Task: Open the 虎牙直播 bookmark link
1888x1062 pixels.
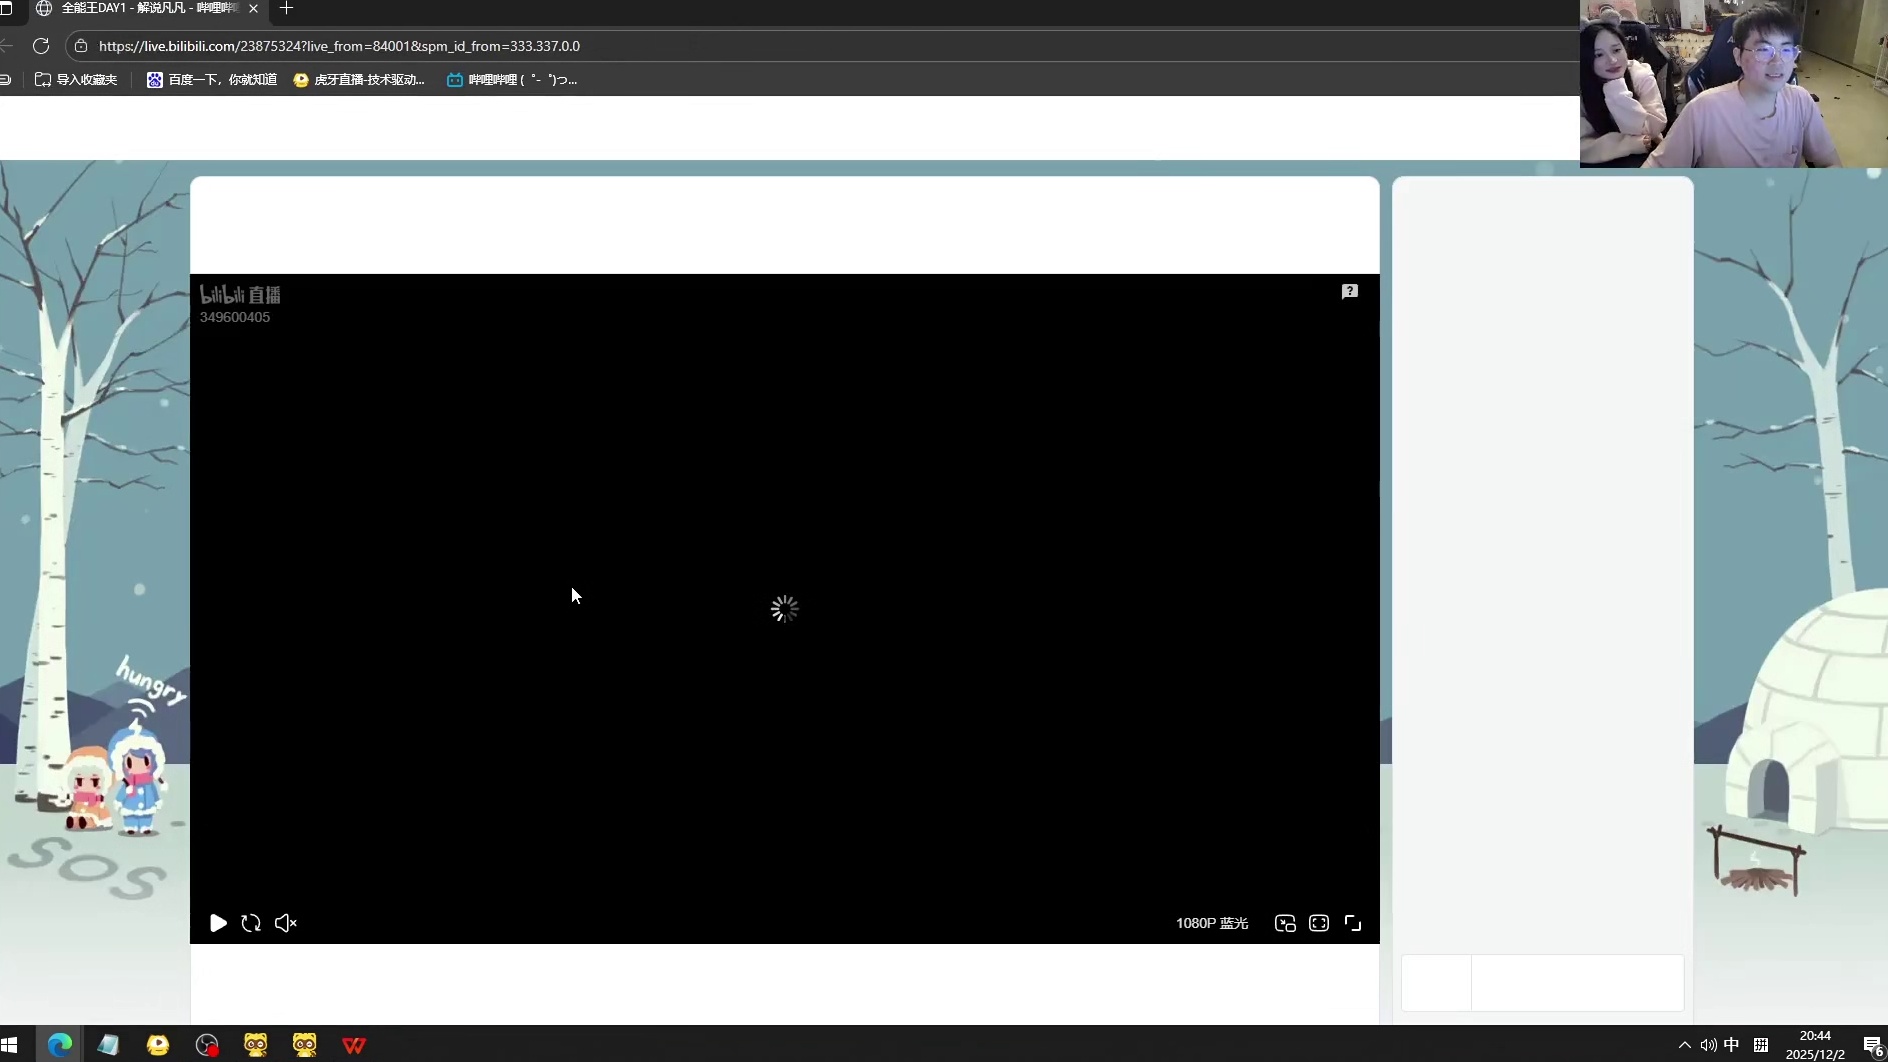Action: point(359,80)
